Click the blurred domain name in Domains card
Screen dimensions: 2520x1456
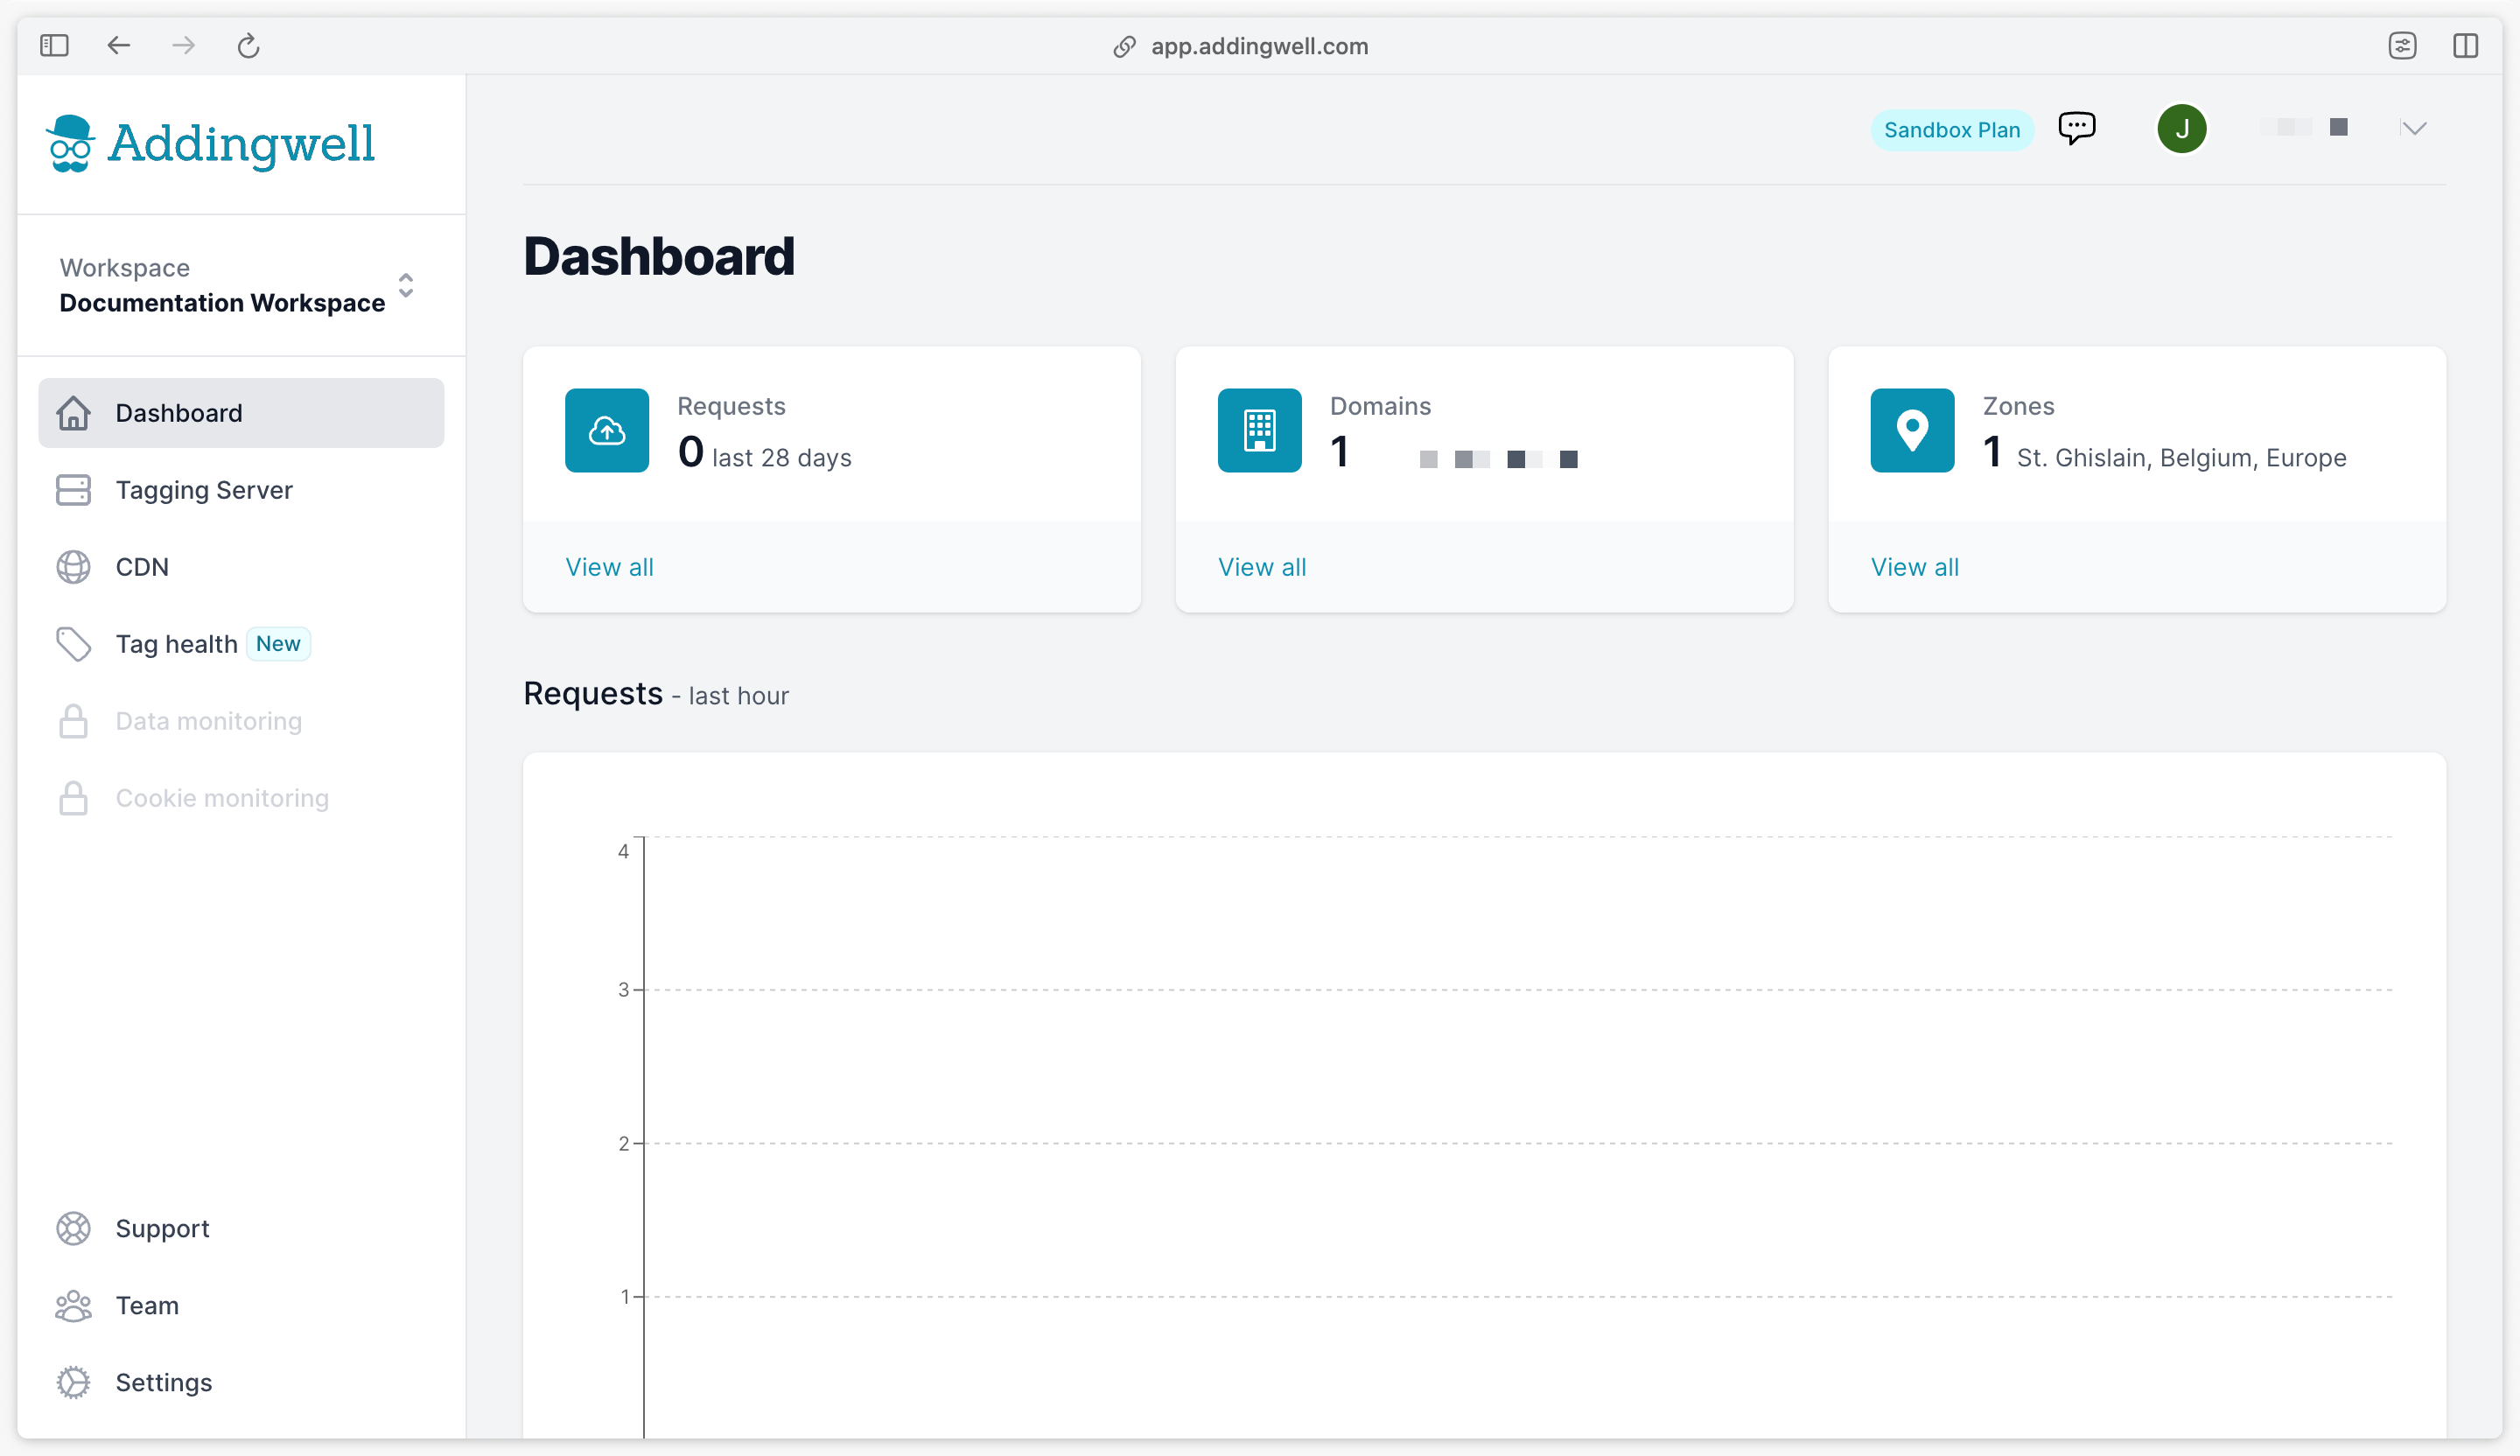coord(1497,459)
